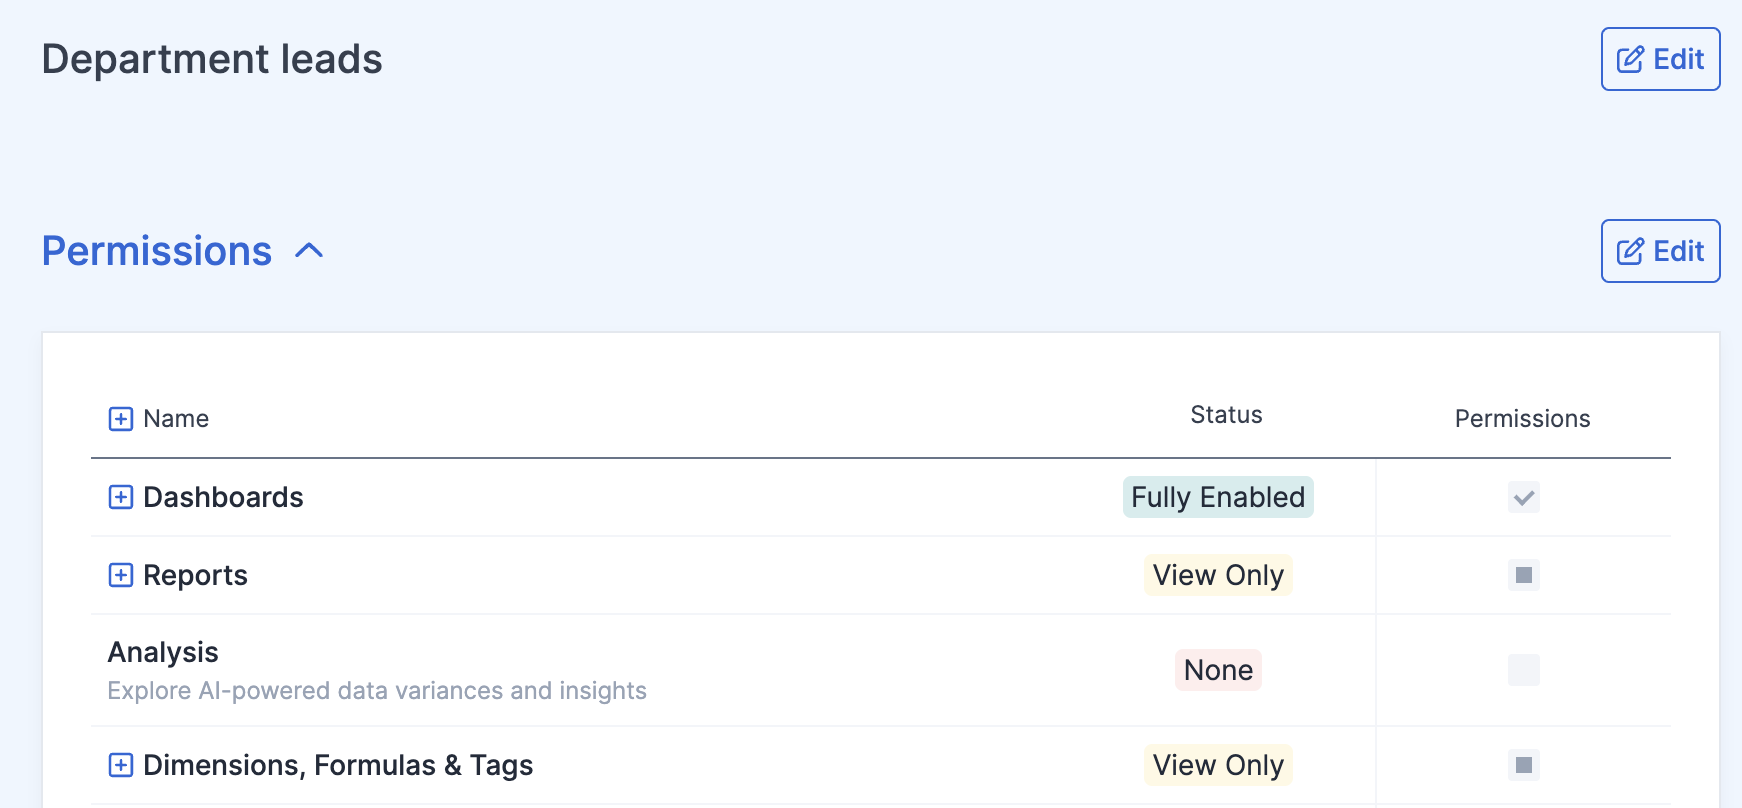Click the None status badge
Viewport: 1742px width, 808px height.
1218,670
